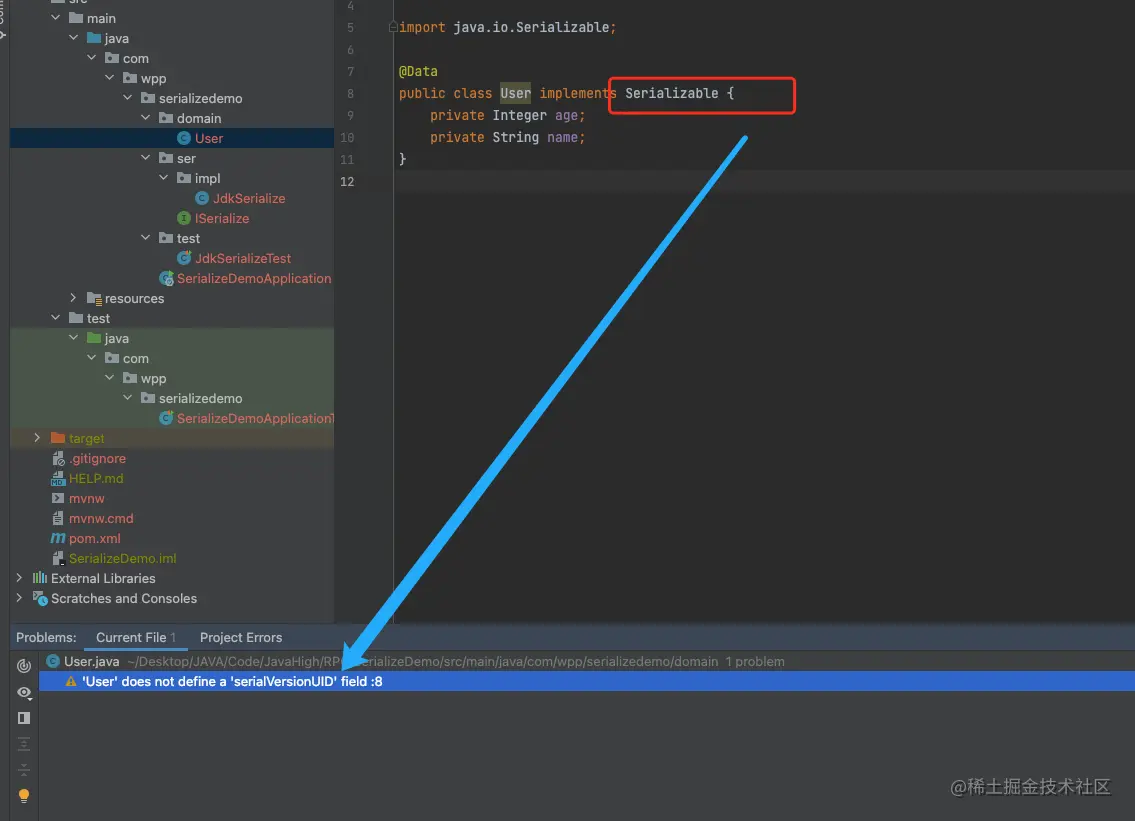Click the top icon in Problems toolbar
Screen dimensions: 1135x821
coord(24,665)
